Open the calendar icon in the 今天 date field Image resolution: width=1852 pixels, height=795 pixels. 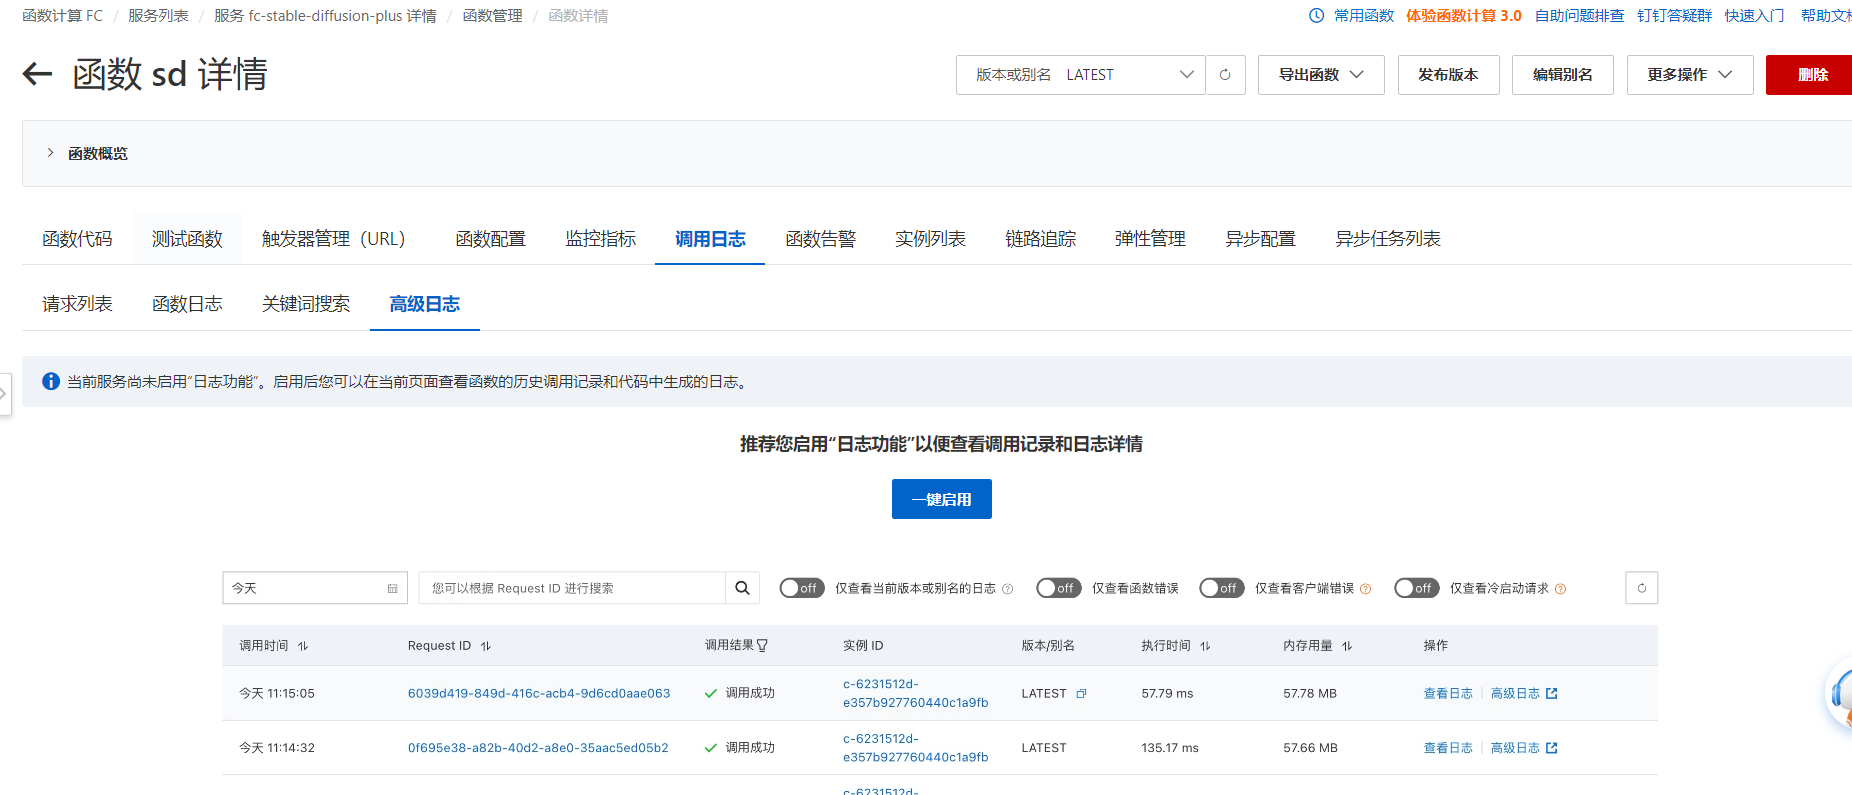[392, 589]
